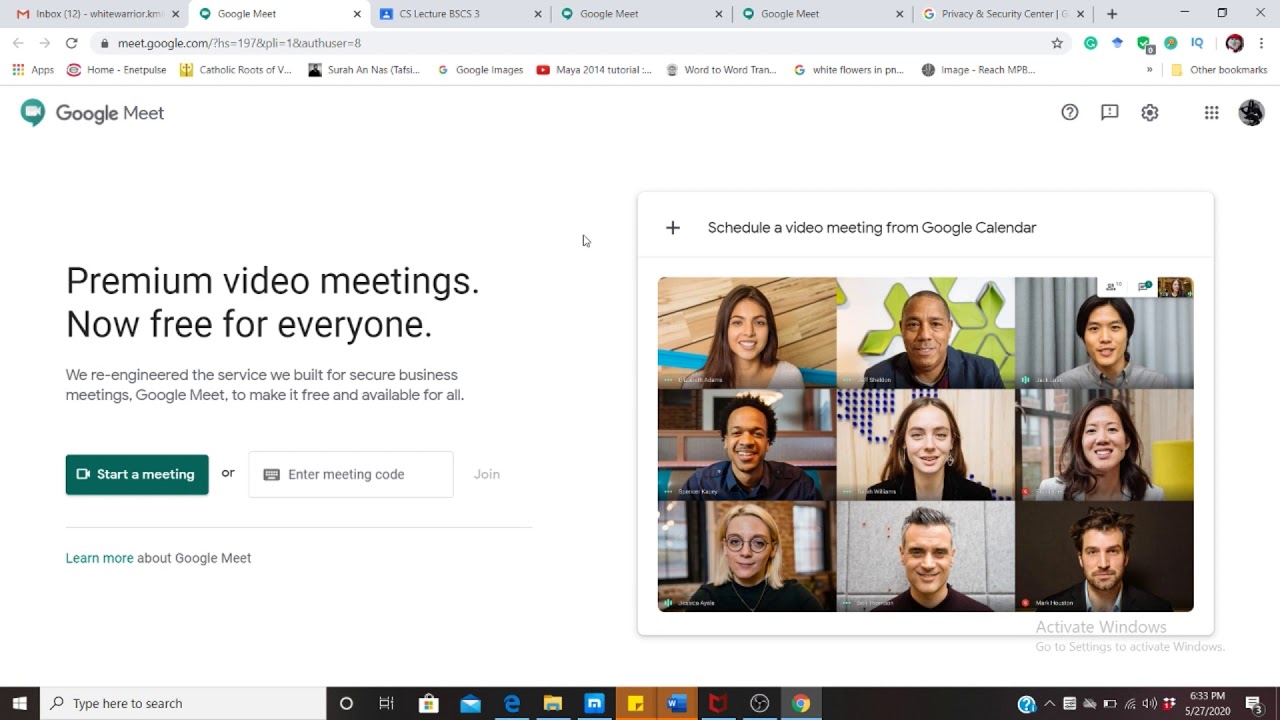Open the Surah An Nas bookmark
The width and height of the screenshot is (1280, 720).
tap(364, 70)
